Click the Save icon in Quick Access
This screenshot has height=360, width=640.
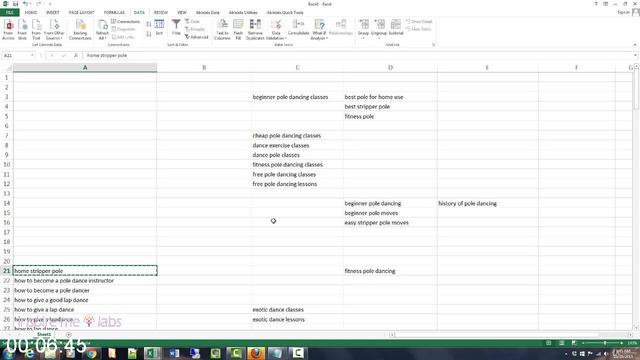(16, 4)
